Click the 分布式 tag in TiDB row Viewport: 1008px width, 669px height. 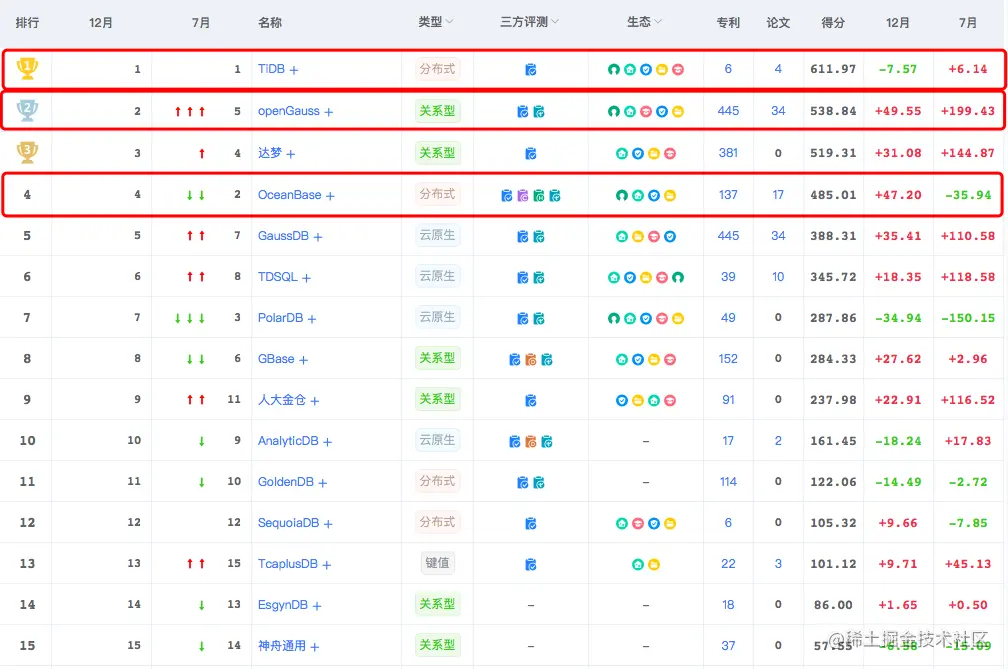click(437, 69)
